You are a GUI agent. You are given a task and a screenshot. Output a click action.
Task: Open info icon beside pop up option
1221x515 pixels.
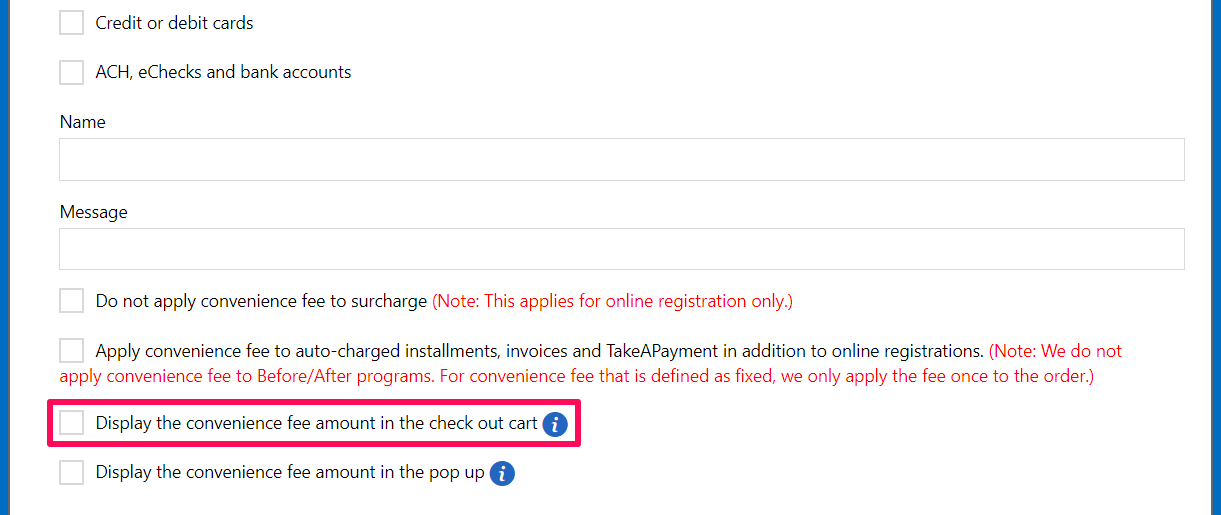click(502, 473)
